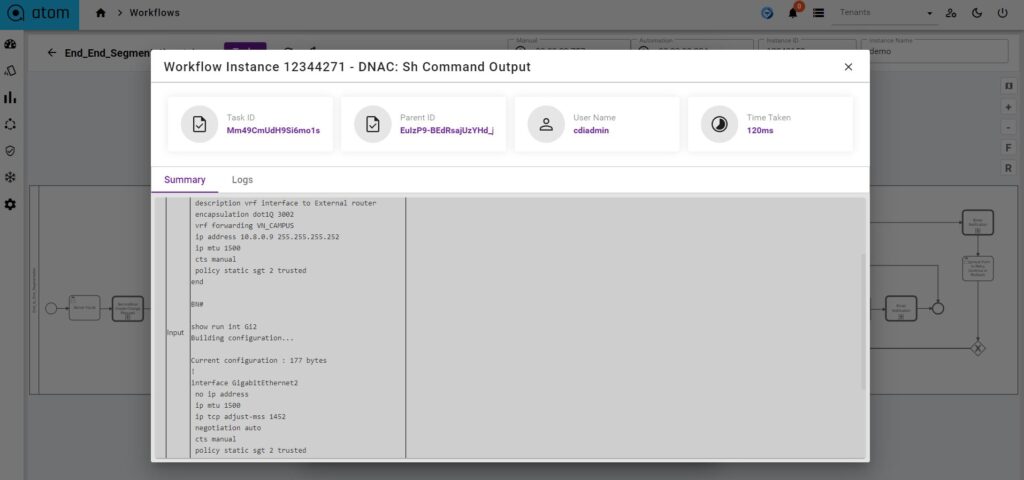The width and height of the screenshot is (1024, 480).
Task: Expand the Tenants dropdown
Action: click(885, 13)
